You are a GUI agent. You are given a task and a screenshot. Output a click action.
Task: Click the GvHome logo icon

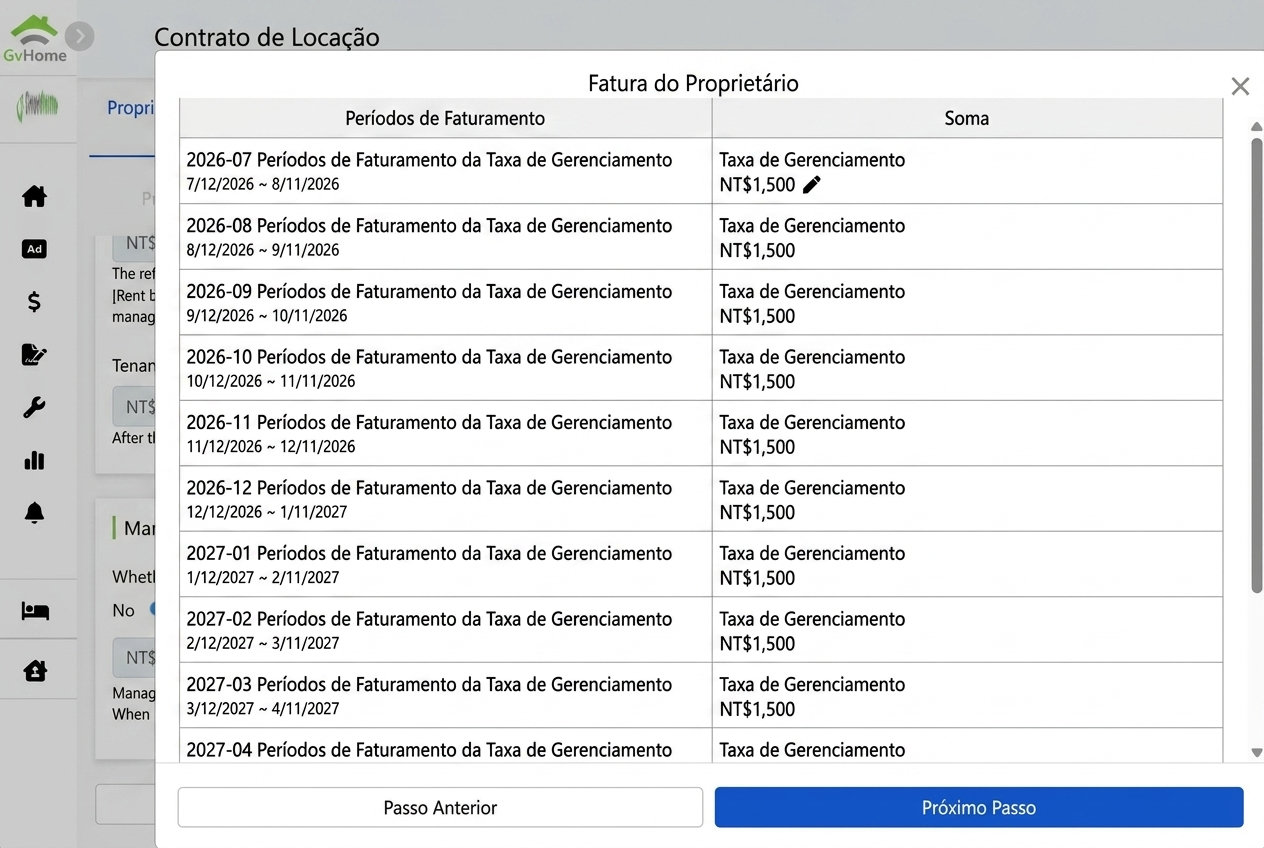point(35,38)
